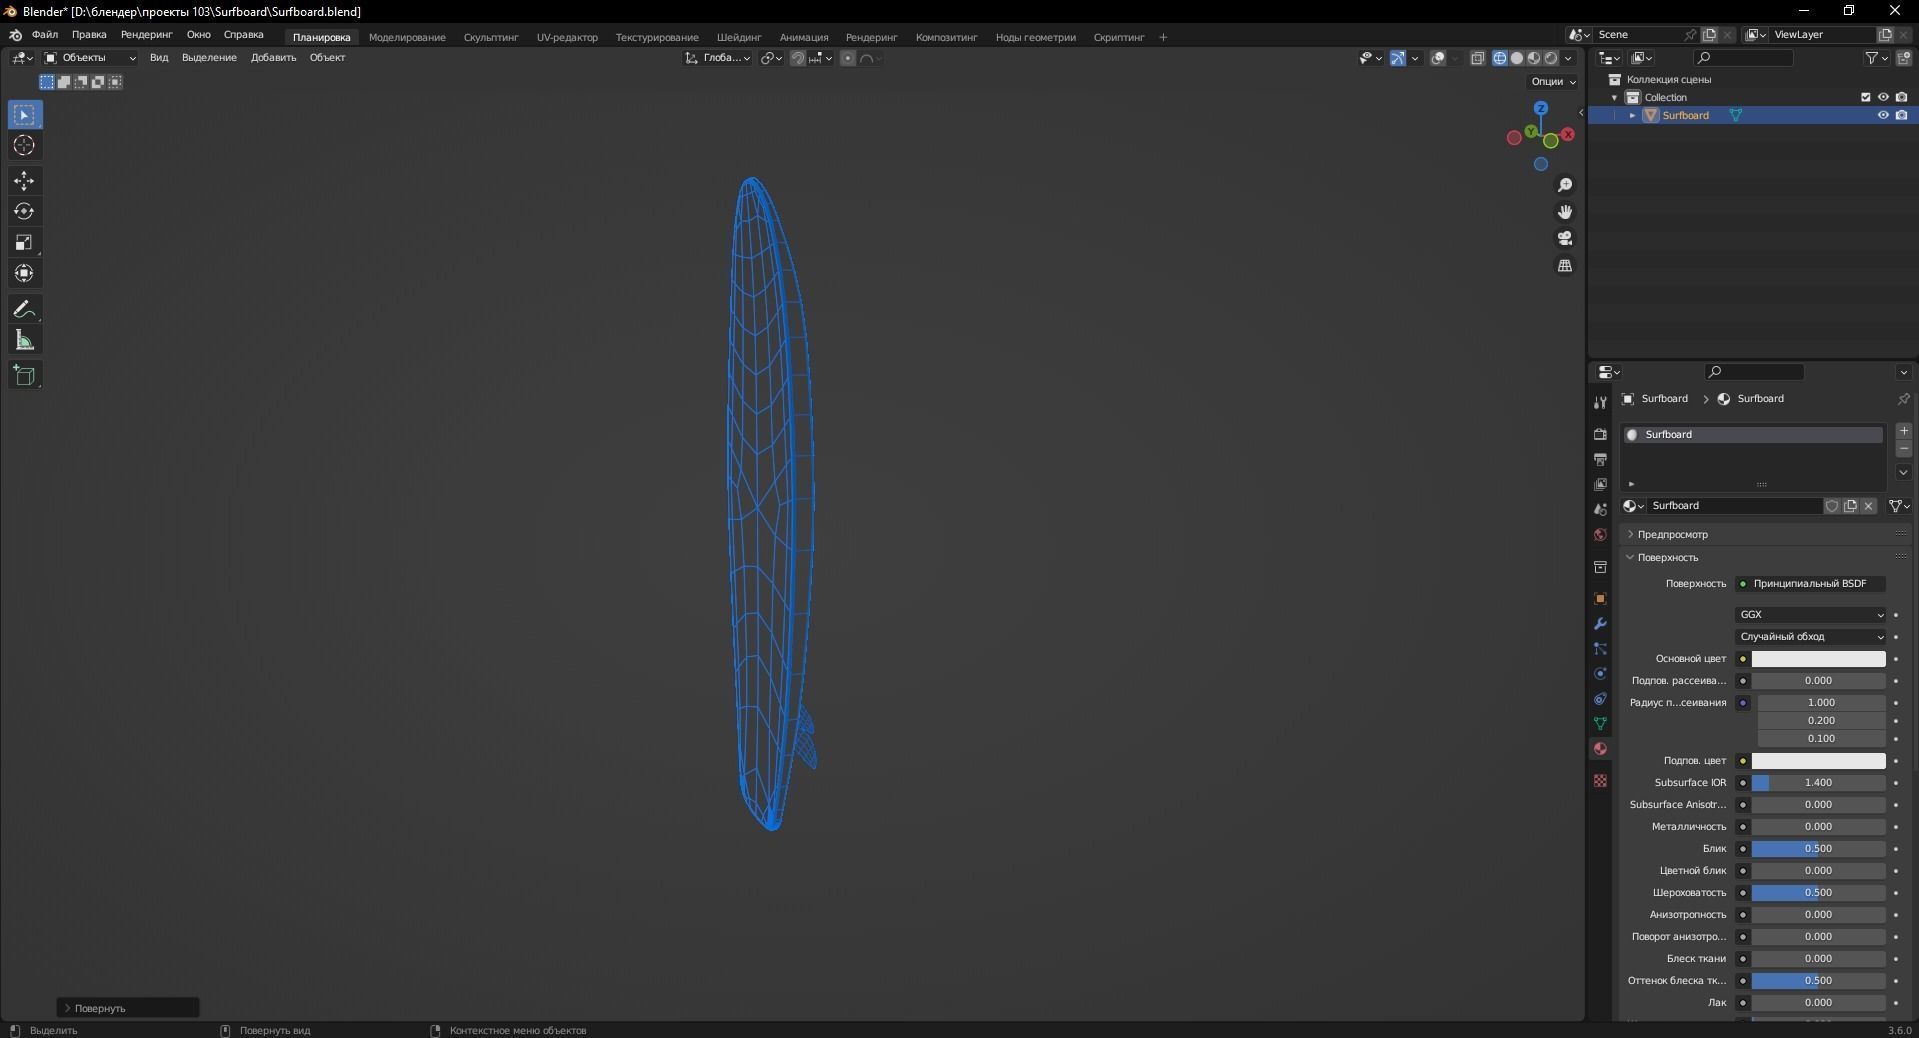
Task: Activate the Rotate tool
Action: point(25,212)
